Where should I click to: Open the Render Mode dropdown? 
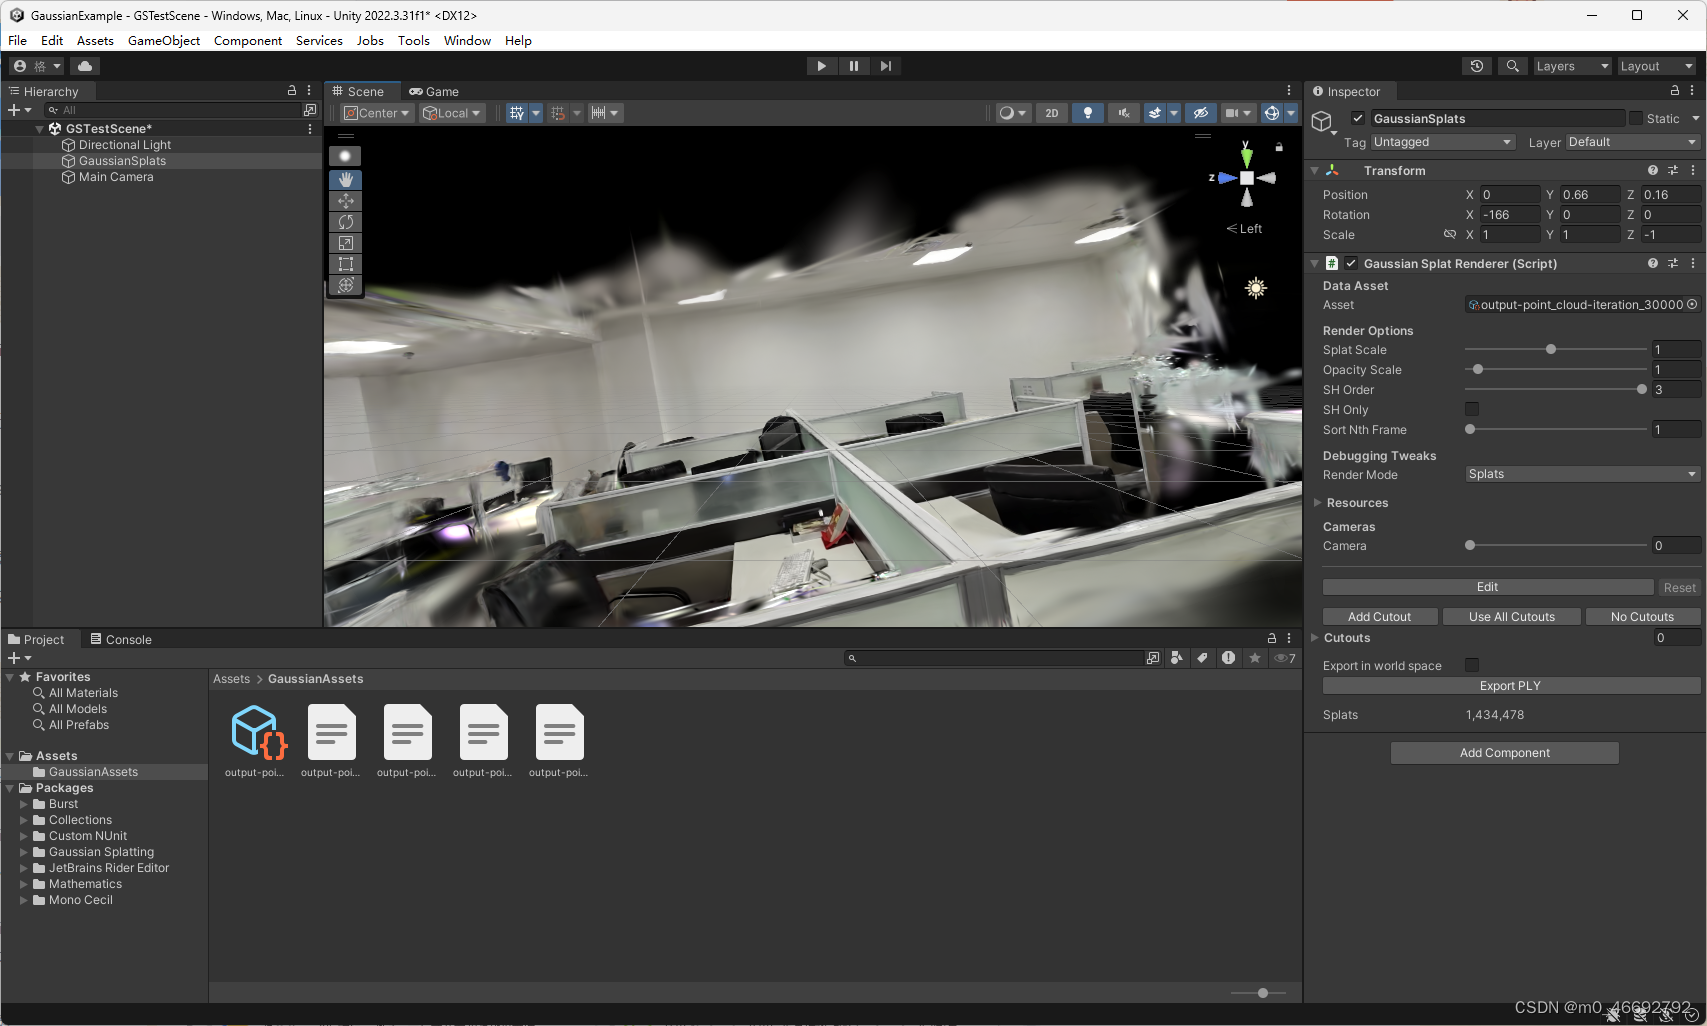[x=1581, y=473]
